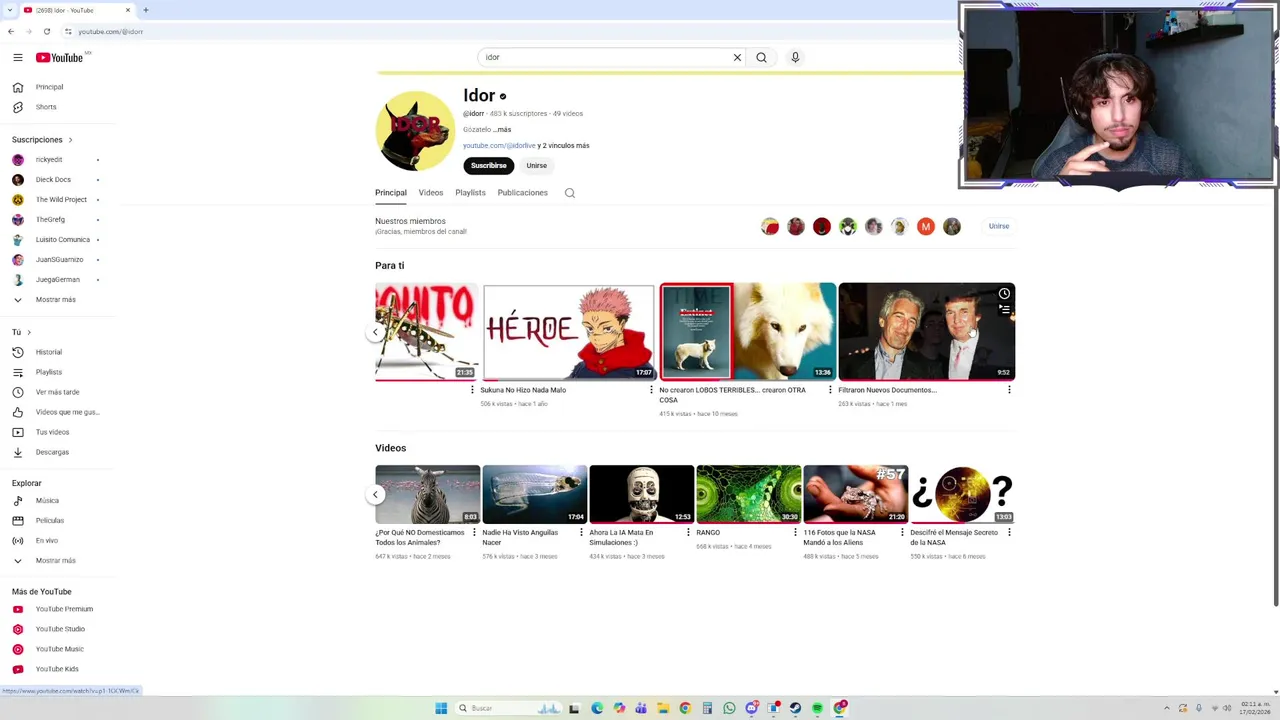Open Sukuna No Hizo Nada Malo thumbnail

[x=569, y=332]
